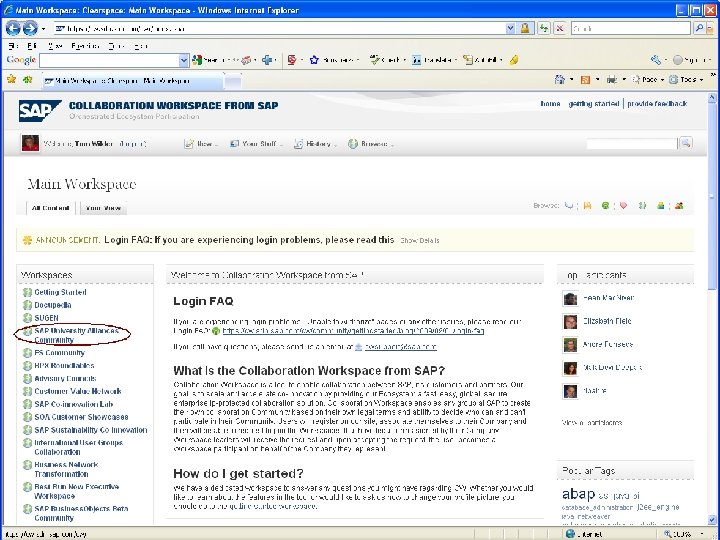This screenshot has width=720, height=540.
Task: Open the Favorites menu
Action: pos(85,46)
